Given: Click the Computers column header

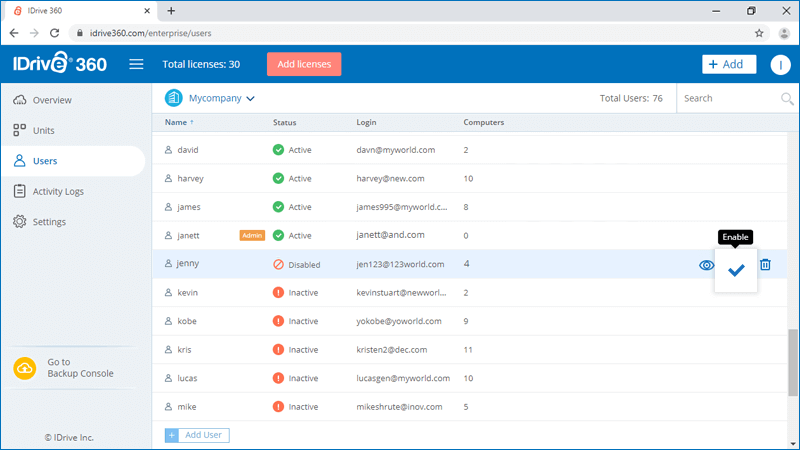Looking at the screenshot, I should tap(484, 122).
